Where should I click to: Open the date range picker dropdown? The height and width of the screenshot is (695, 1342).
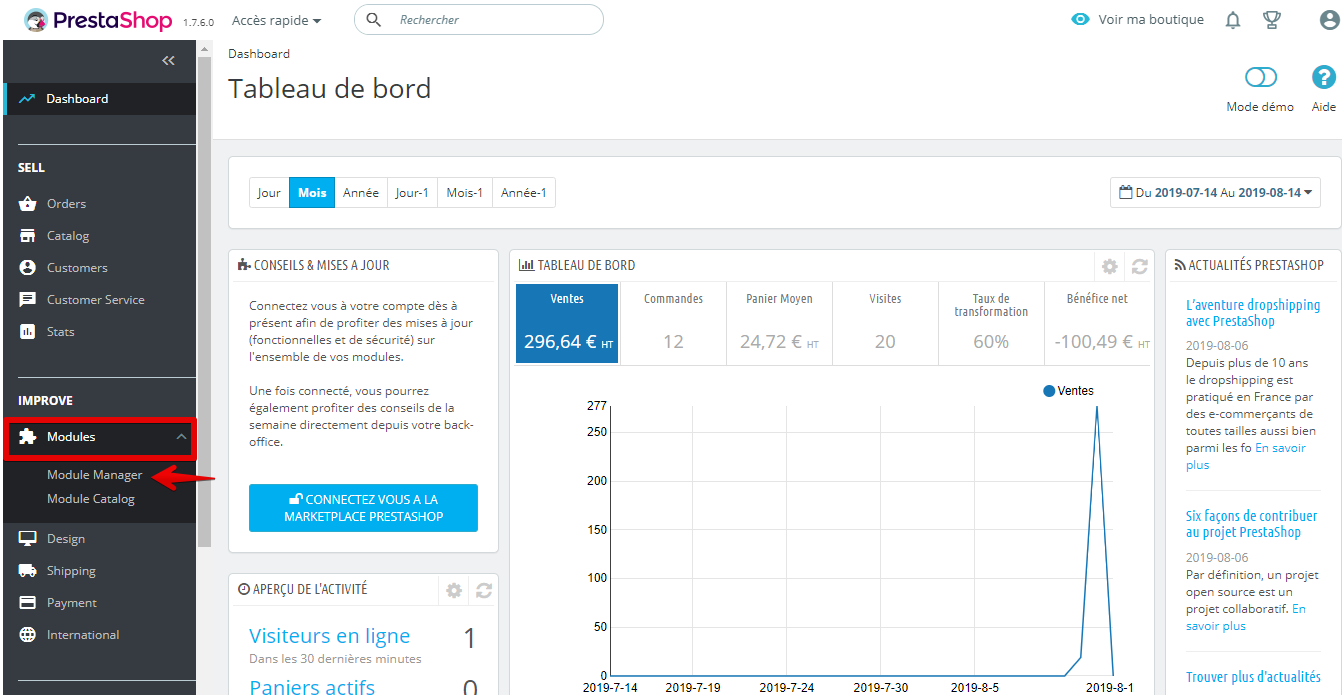[x=1215, y=193]
